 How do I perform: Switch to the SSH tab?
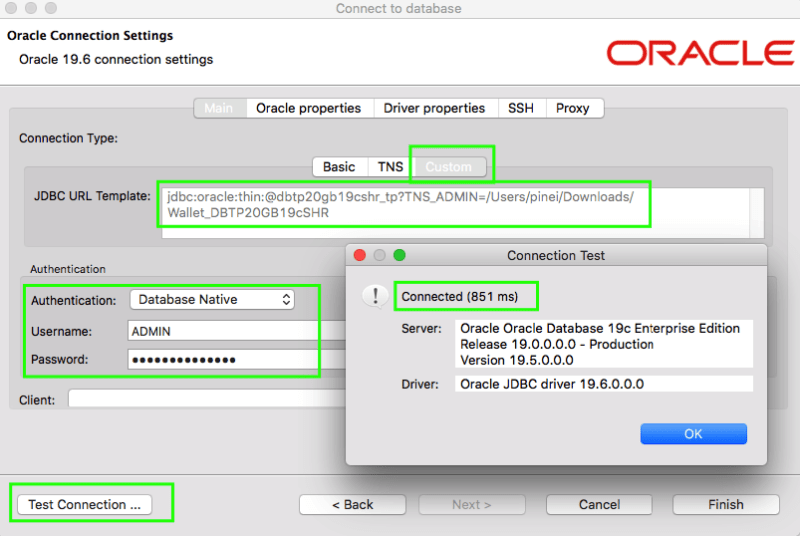[x=521, y=108]
